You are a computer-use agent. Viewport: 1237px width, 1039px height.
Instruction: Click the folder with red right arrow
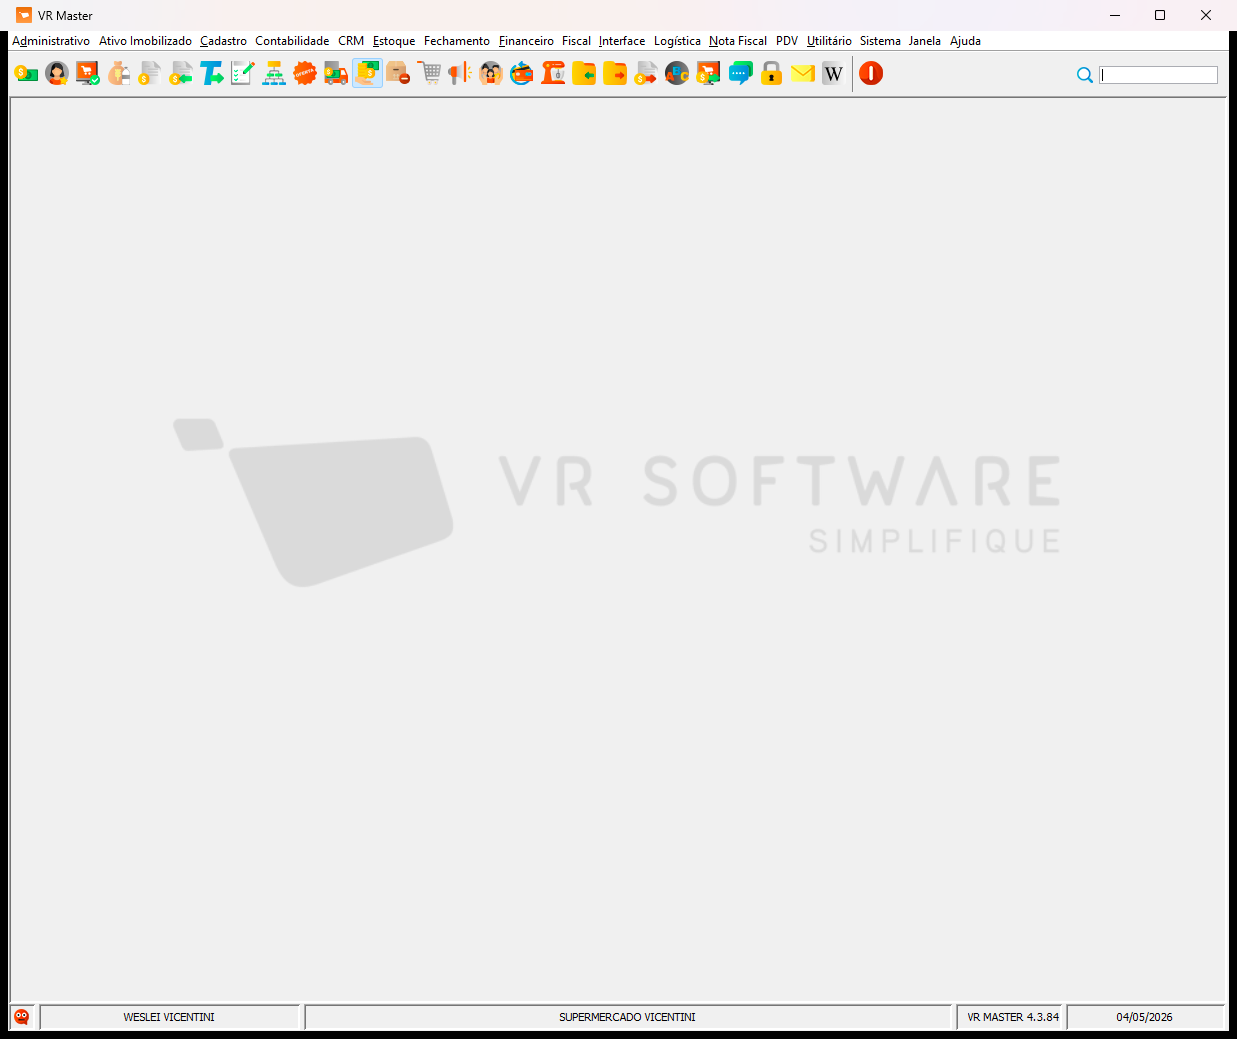[615, 73]
